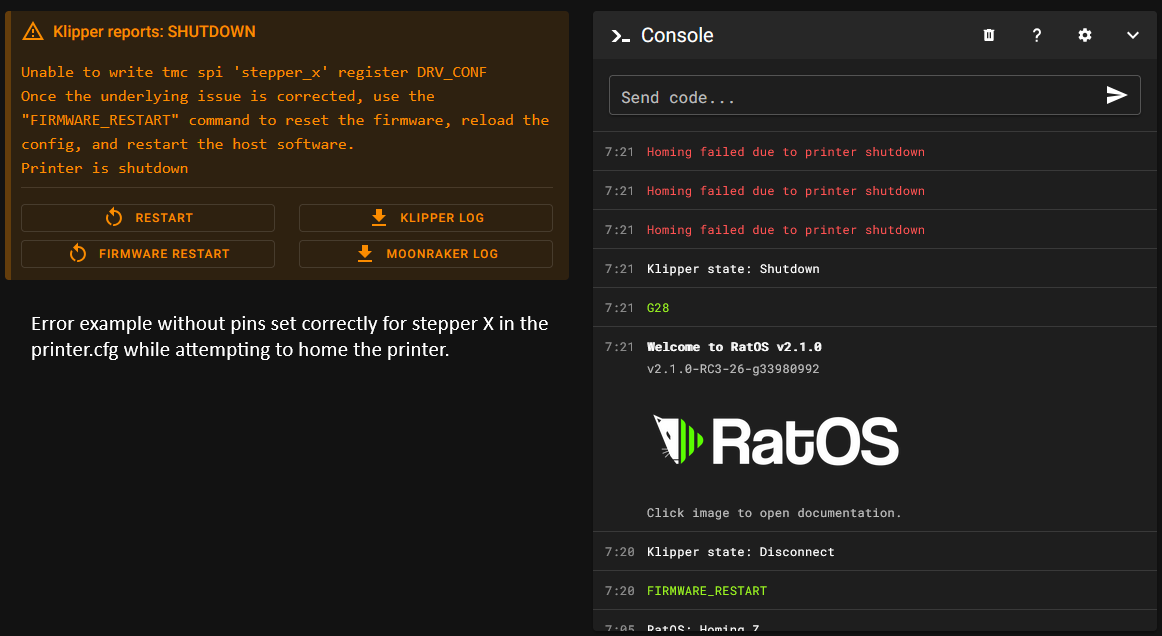
Task: Select the FIRMWARE_RESTART command in console
Action: 707,591
